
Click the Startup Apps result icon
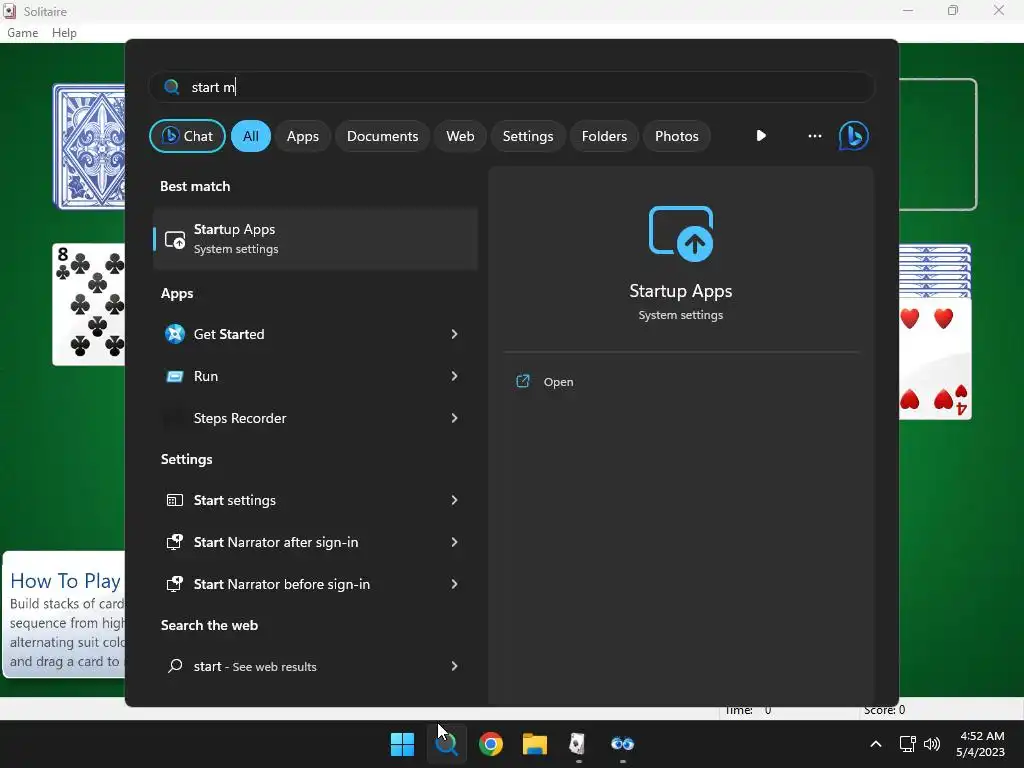[175, 239]
